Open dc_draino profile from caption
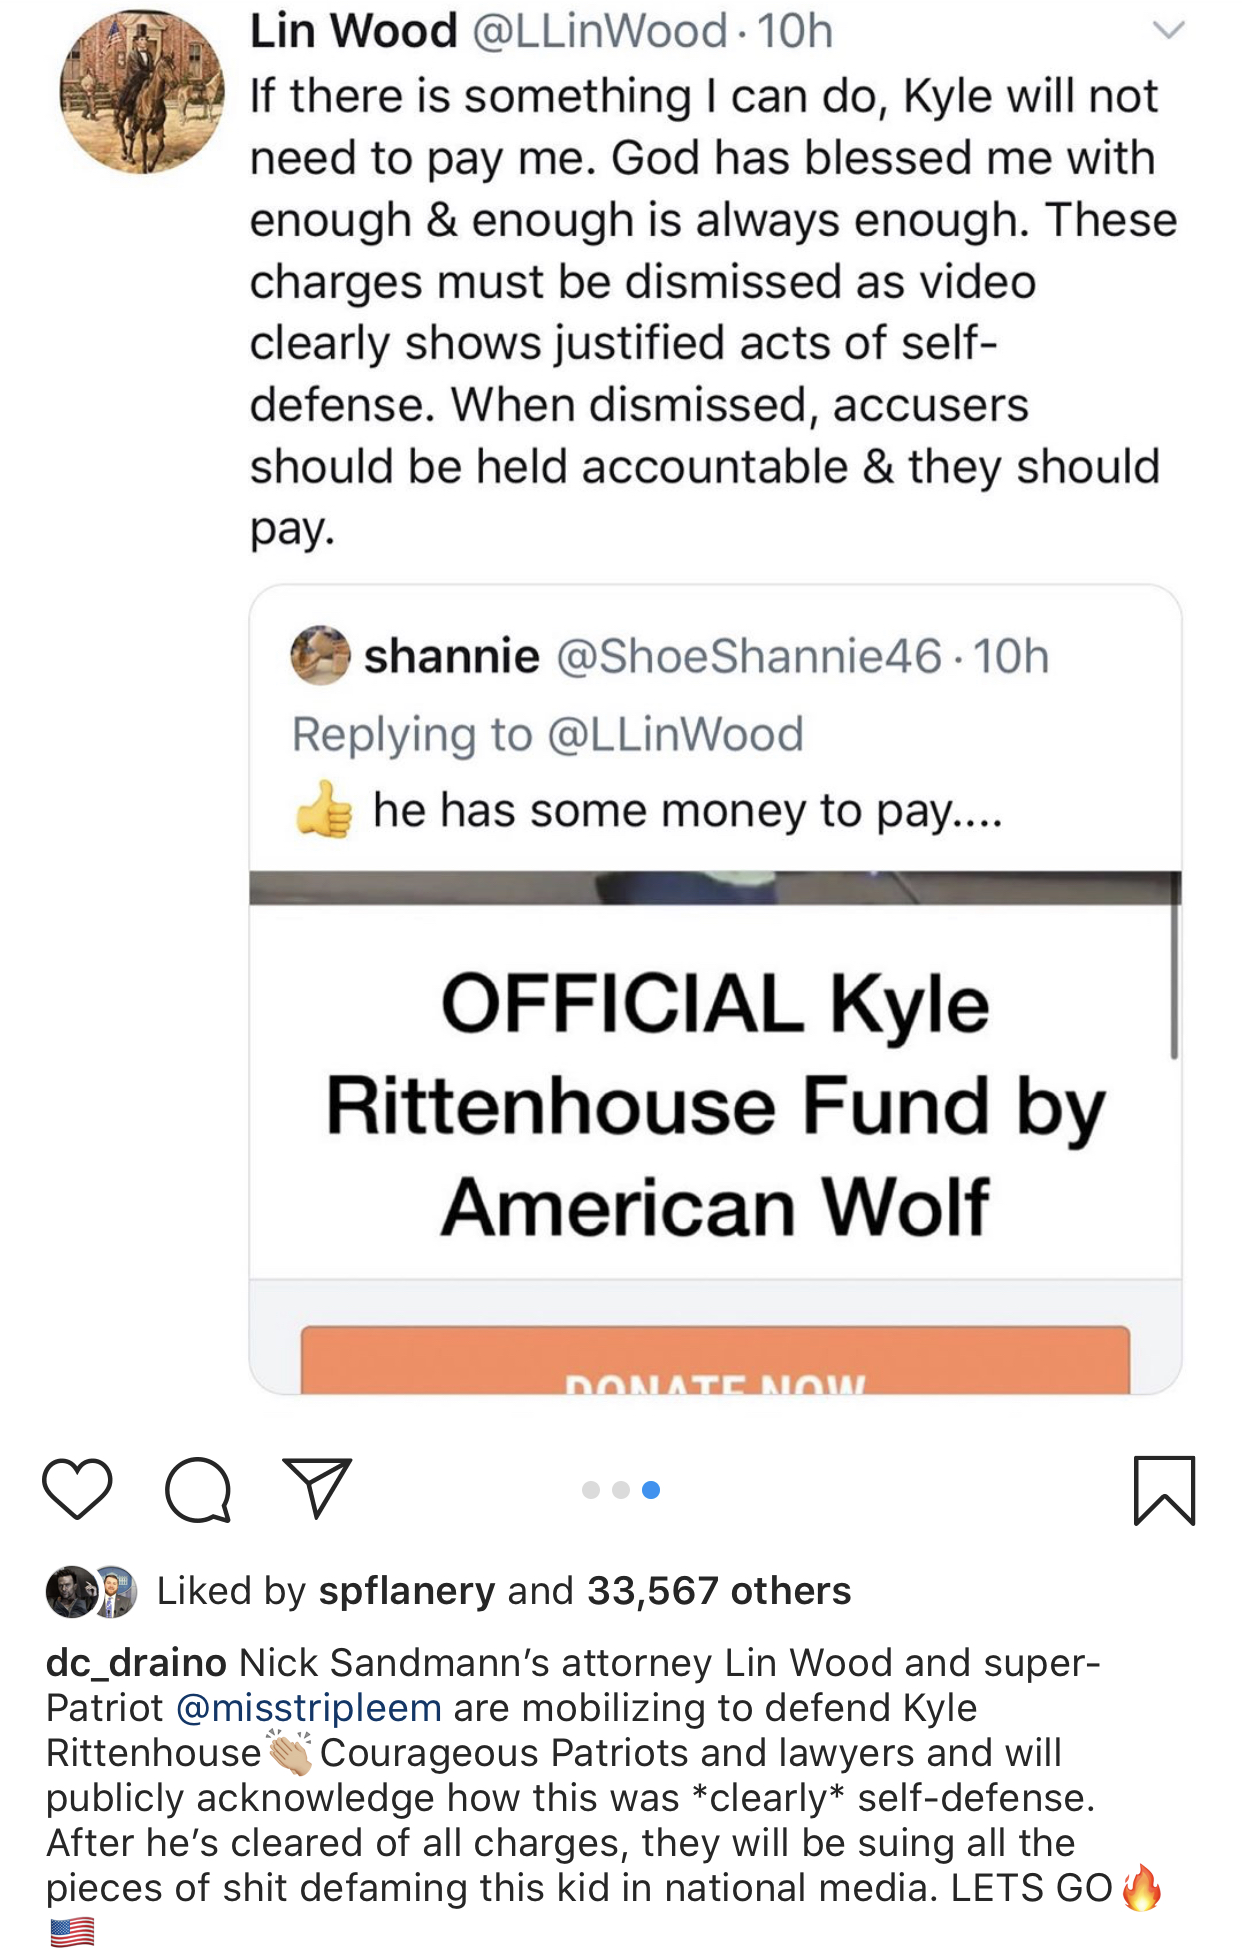Image resolution: width=1242 pixels, height=1948 pixels. tap(136, 1662)
